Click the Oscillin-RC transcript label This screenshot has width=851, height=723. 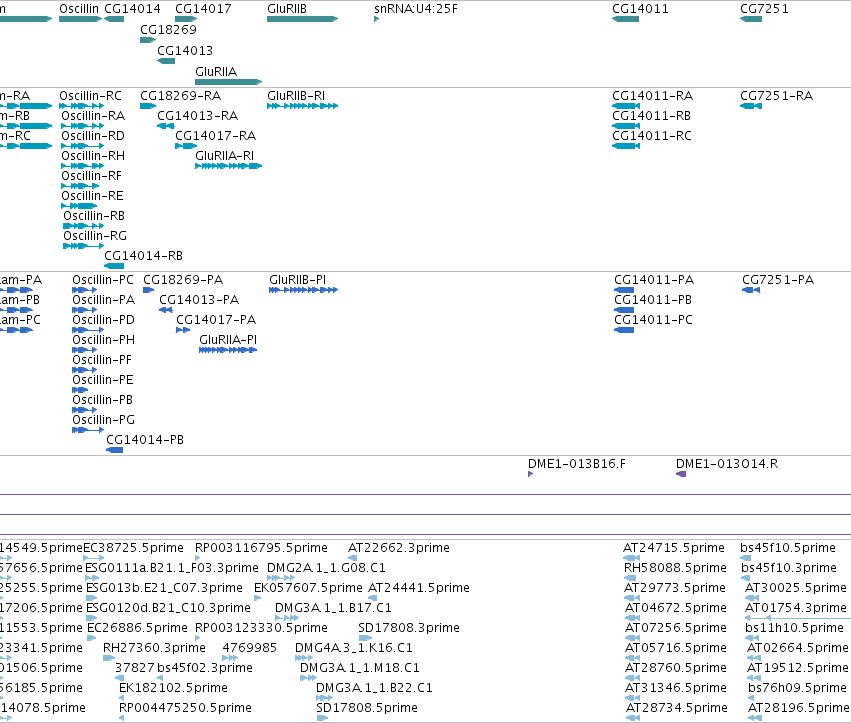point(90,96)
